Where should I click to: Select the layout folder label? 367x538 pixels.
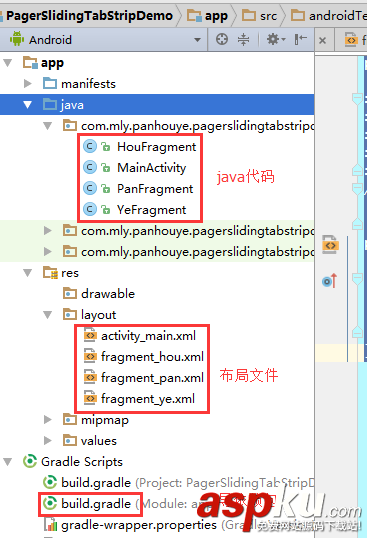[98, 315]
